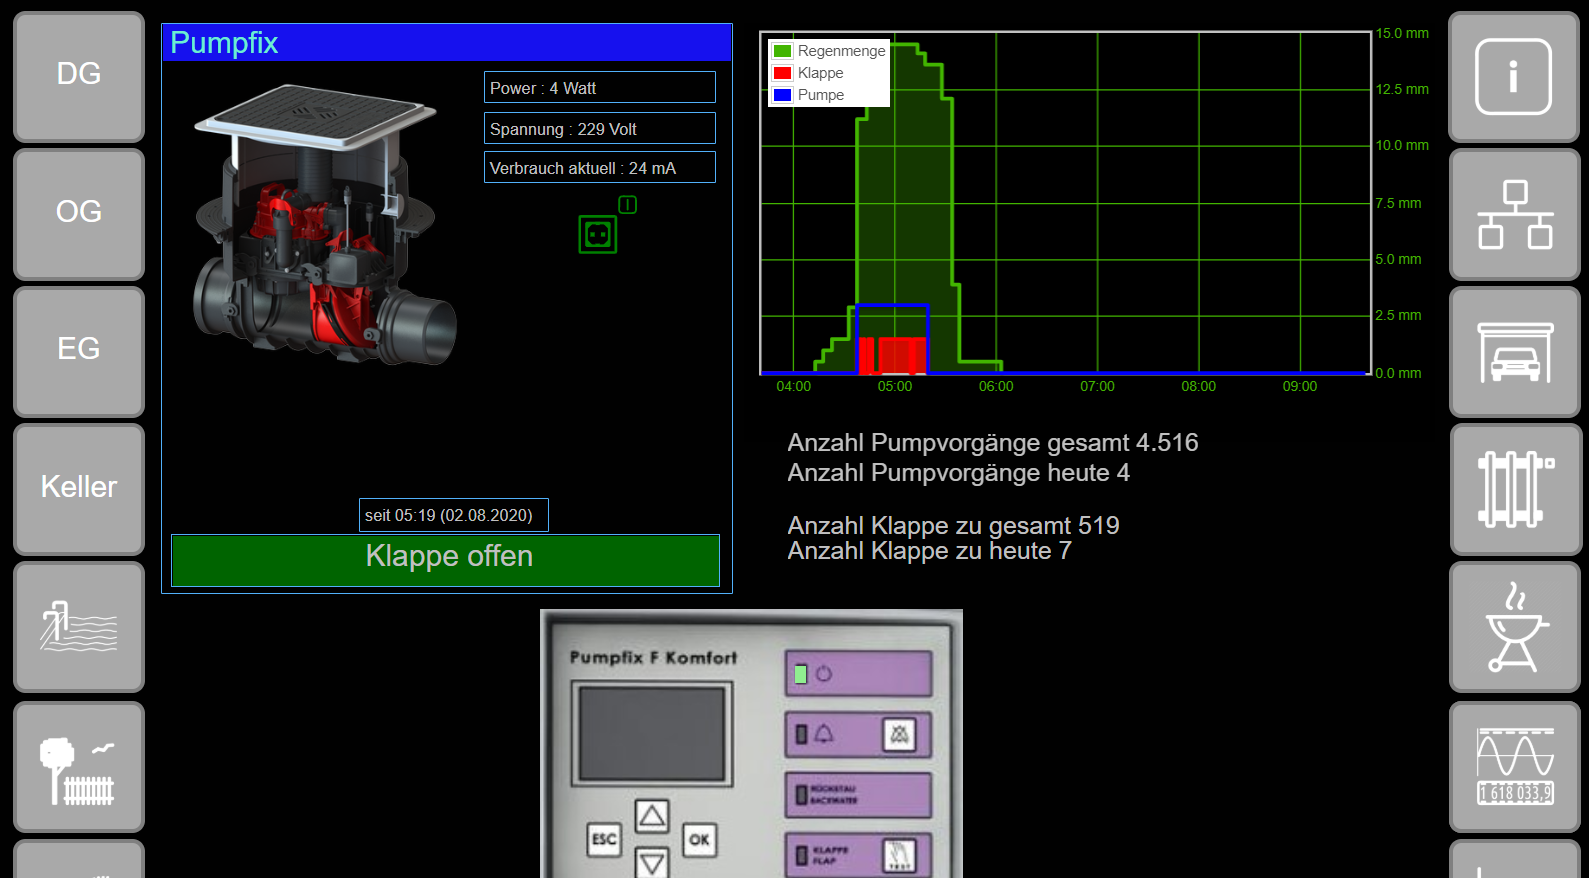
Task: Toggle the green power socket icon
Action: coord(598,235)
